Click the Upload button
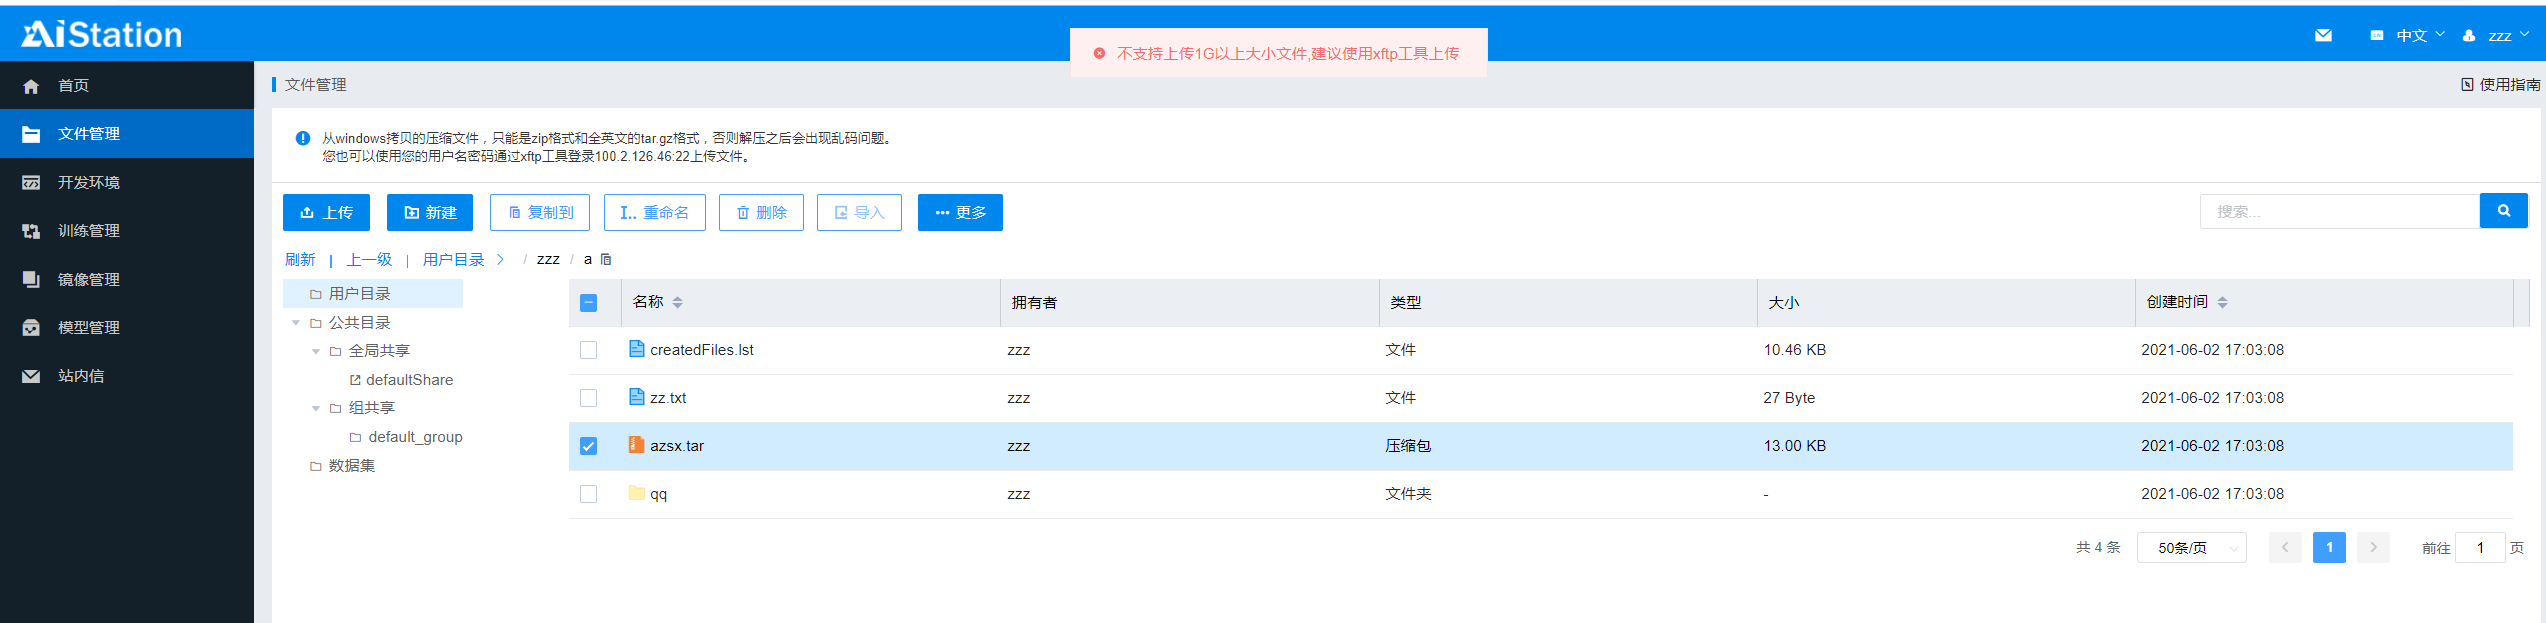 pyautogui.click(x=326, y=212)
